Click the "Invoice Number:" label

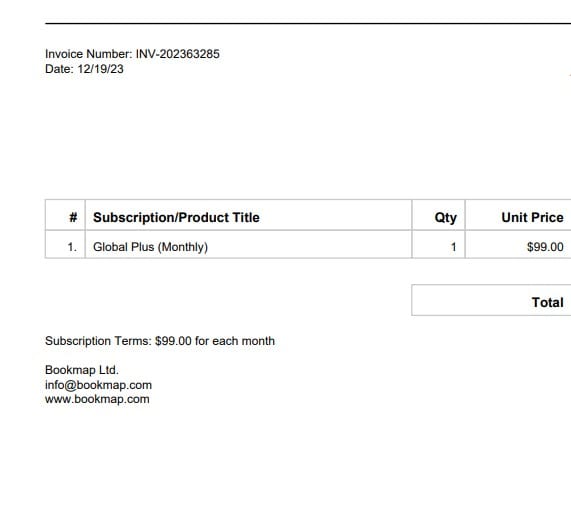88,54
